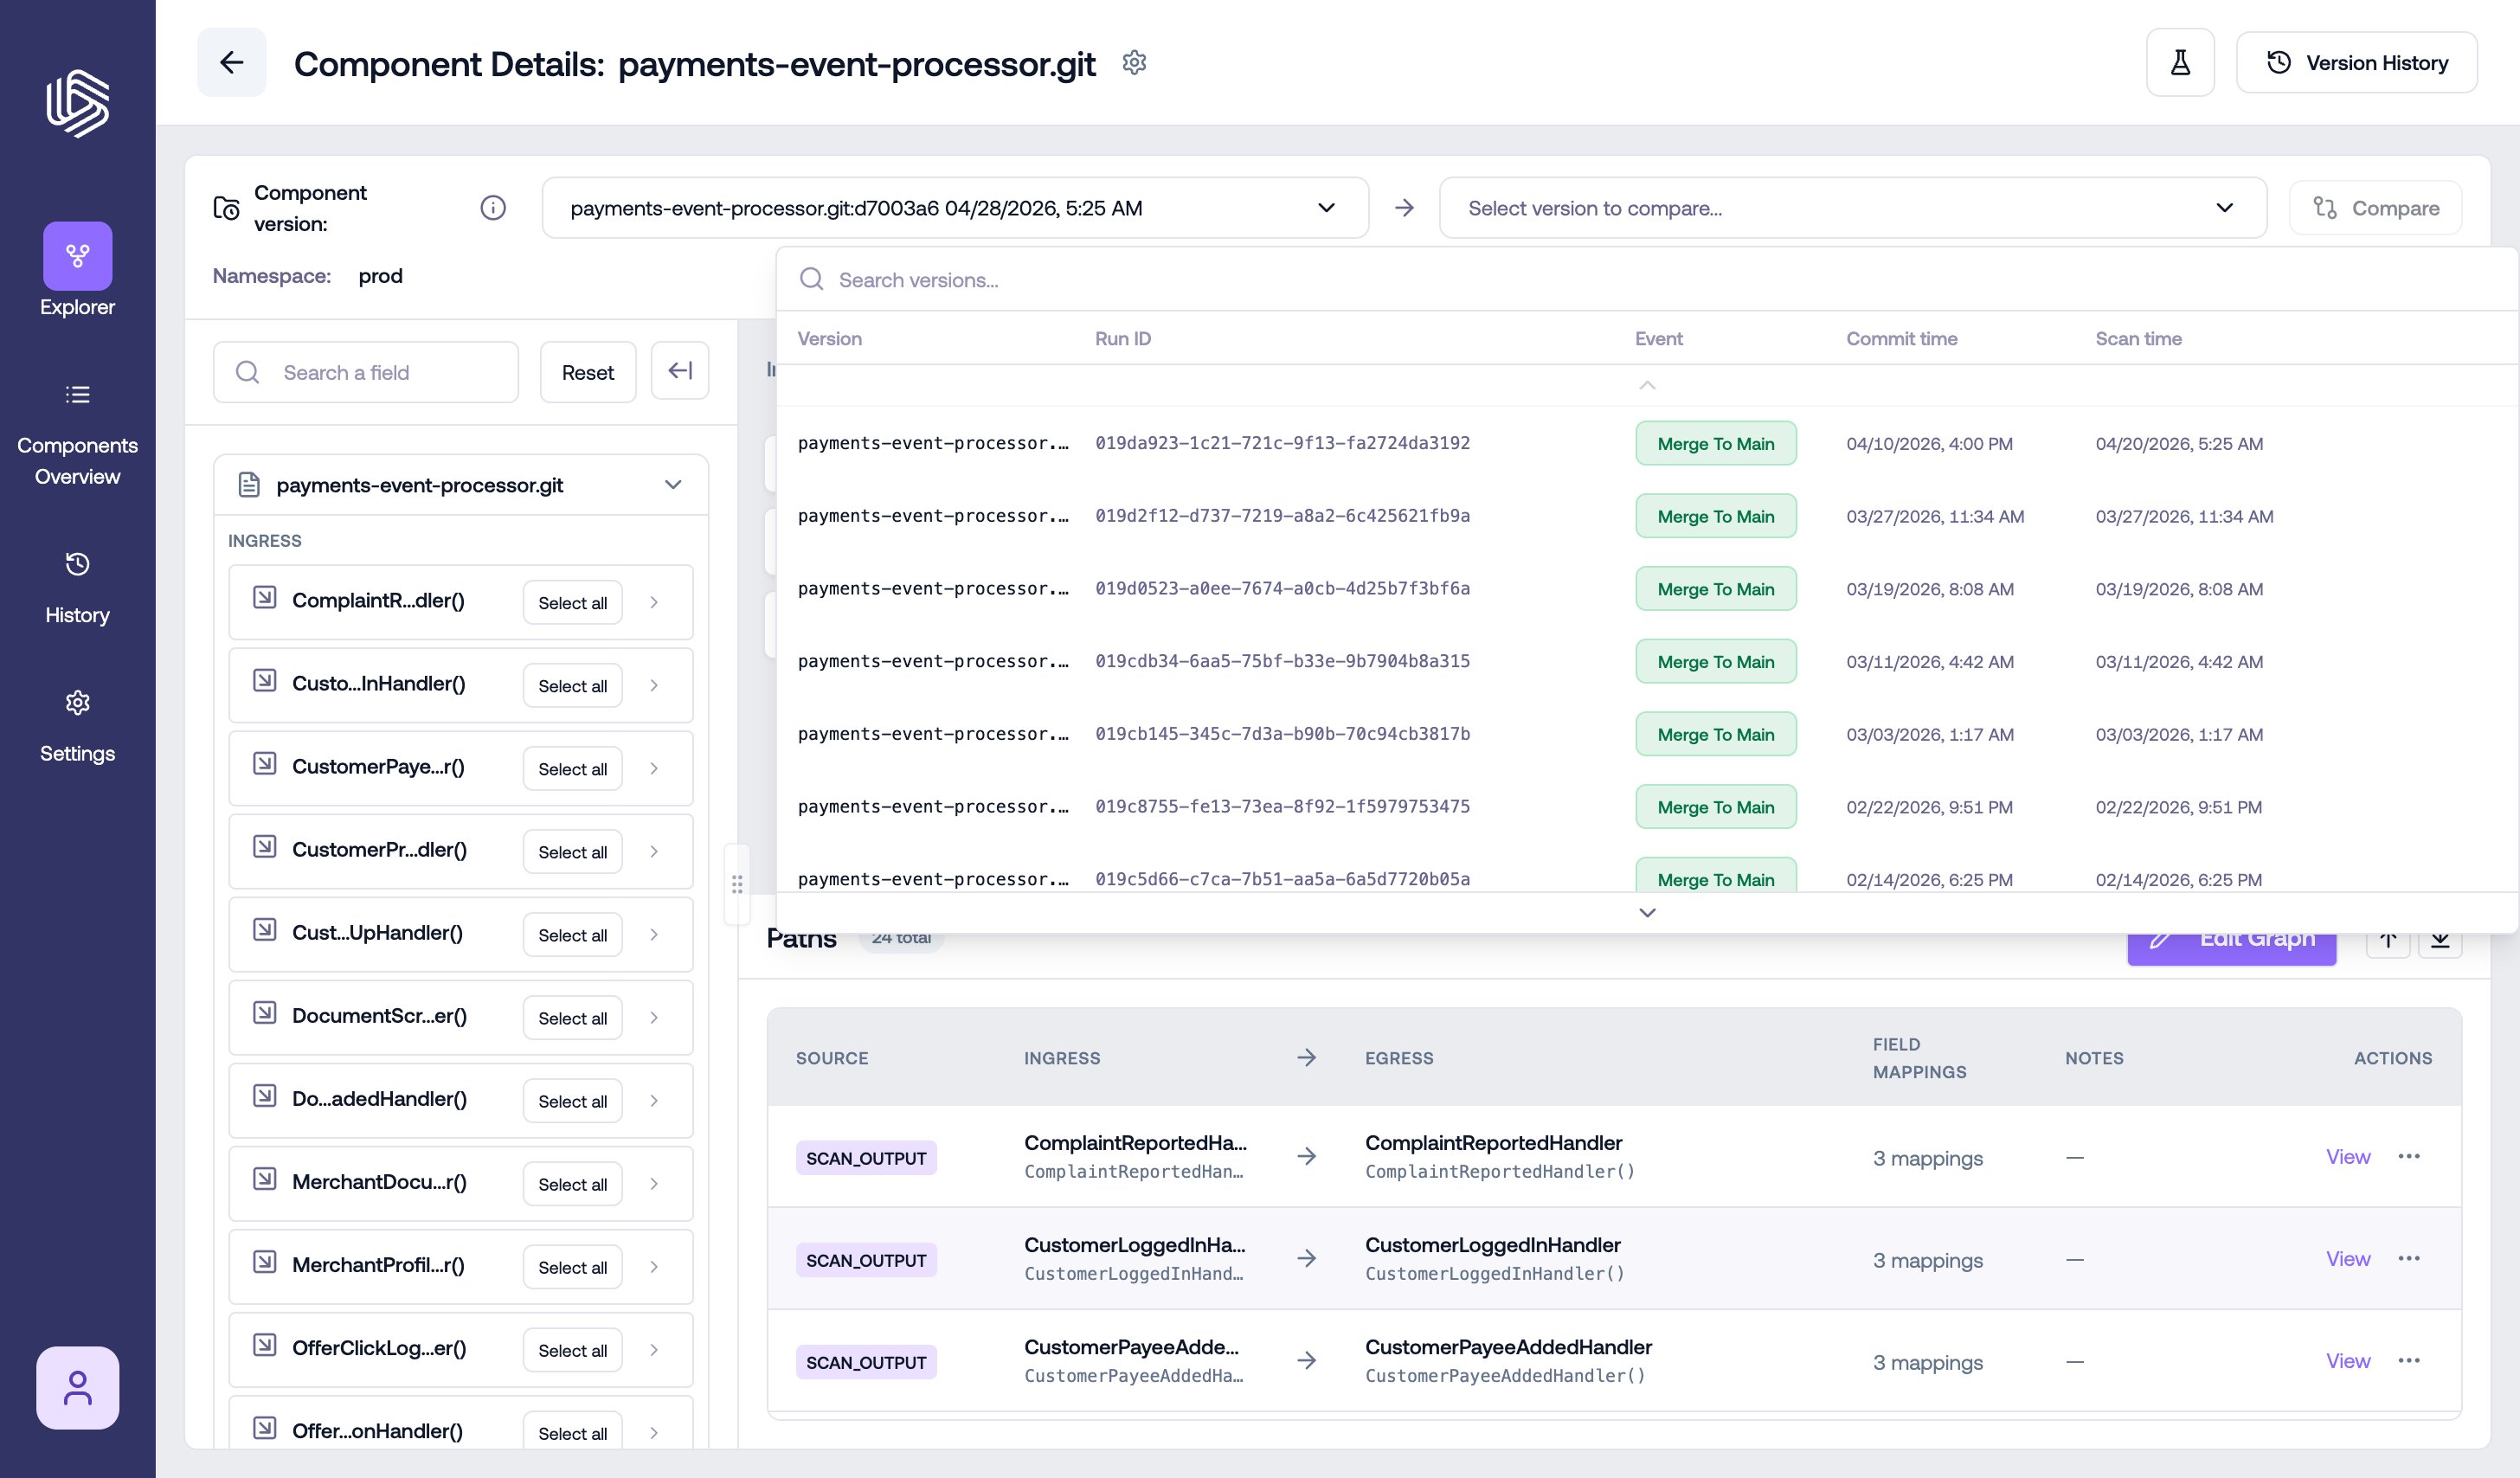Expand the Do...adedHandler() row chevron
The height and width of the screenshot is (1478, 2520).
[654, 1100]
